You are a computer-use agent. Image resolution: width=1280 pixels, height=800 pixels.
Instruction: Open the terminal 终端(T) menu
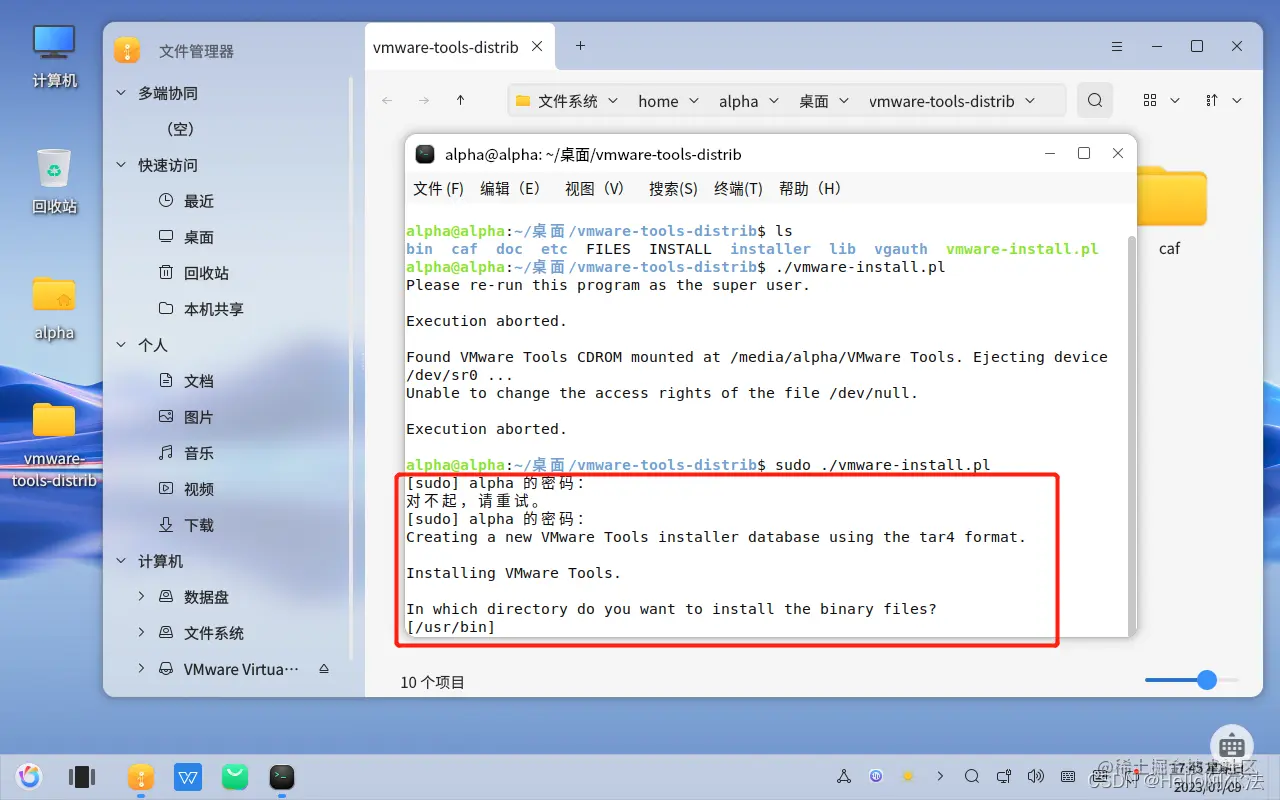point(738,188)
